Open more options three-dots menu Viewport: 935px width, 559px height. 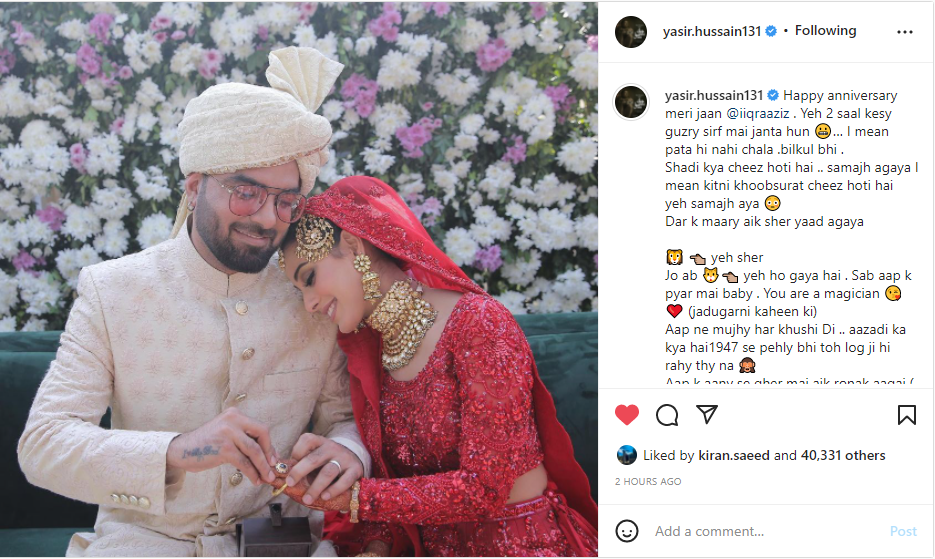[905, 32]
